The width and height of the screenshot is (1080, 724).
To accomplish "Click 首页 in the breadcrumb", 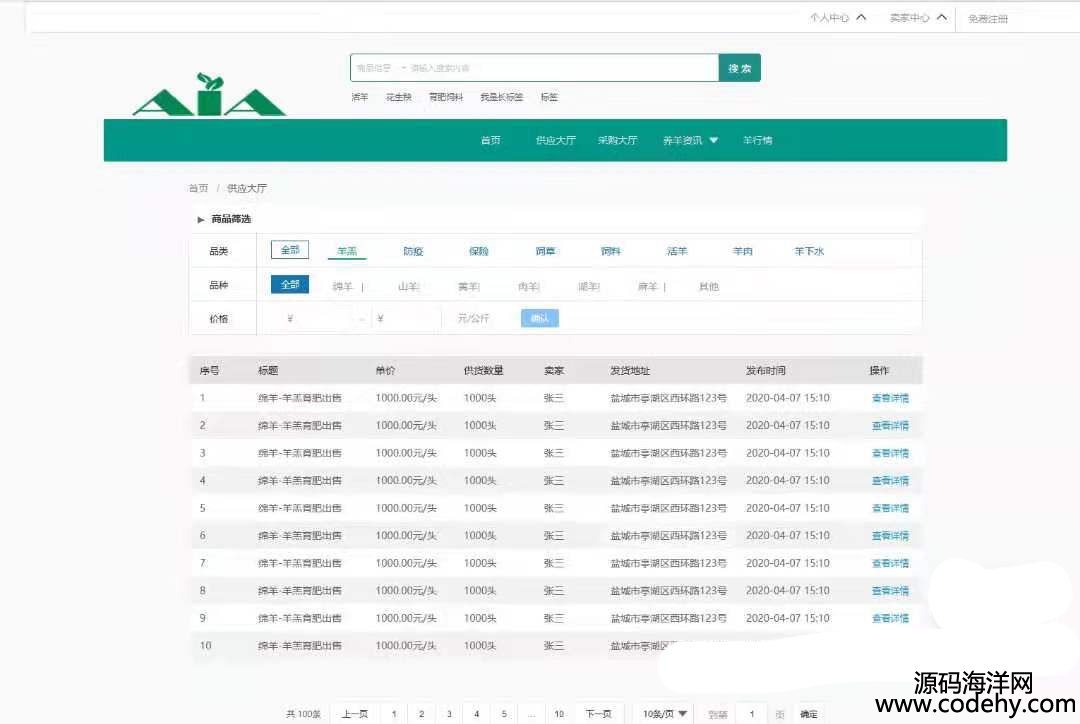I will click(198, 188).
